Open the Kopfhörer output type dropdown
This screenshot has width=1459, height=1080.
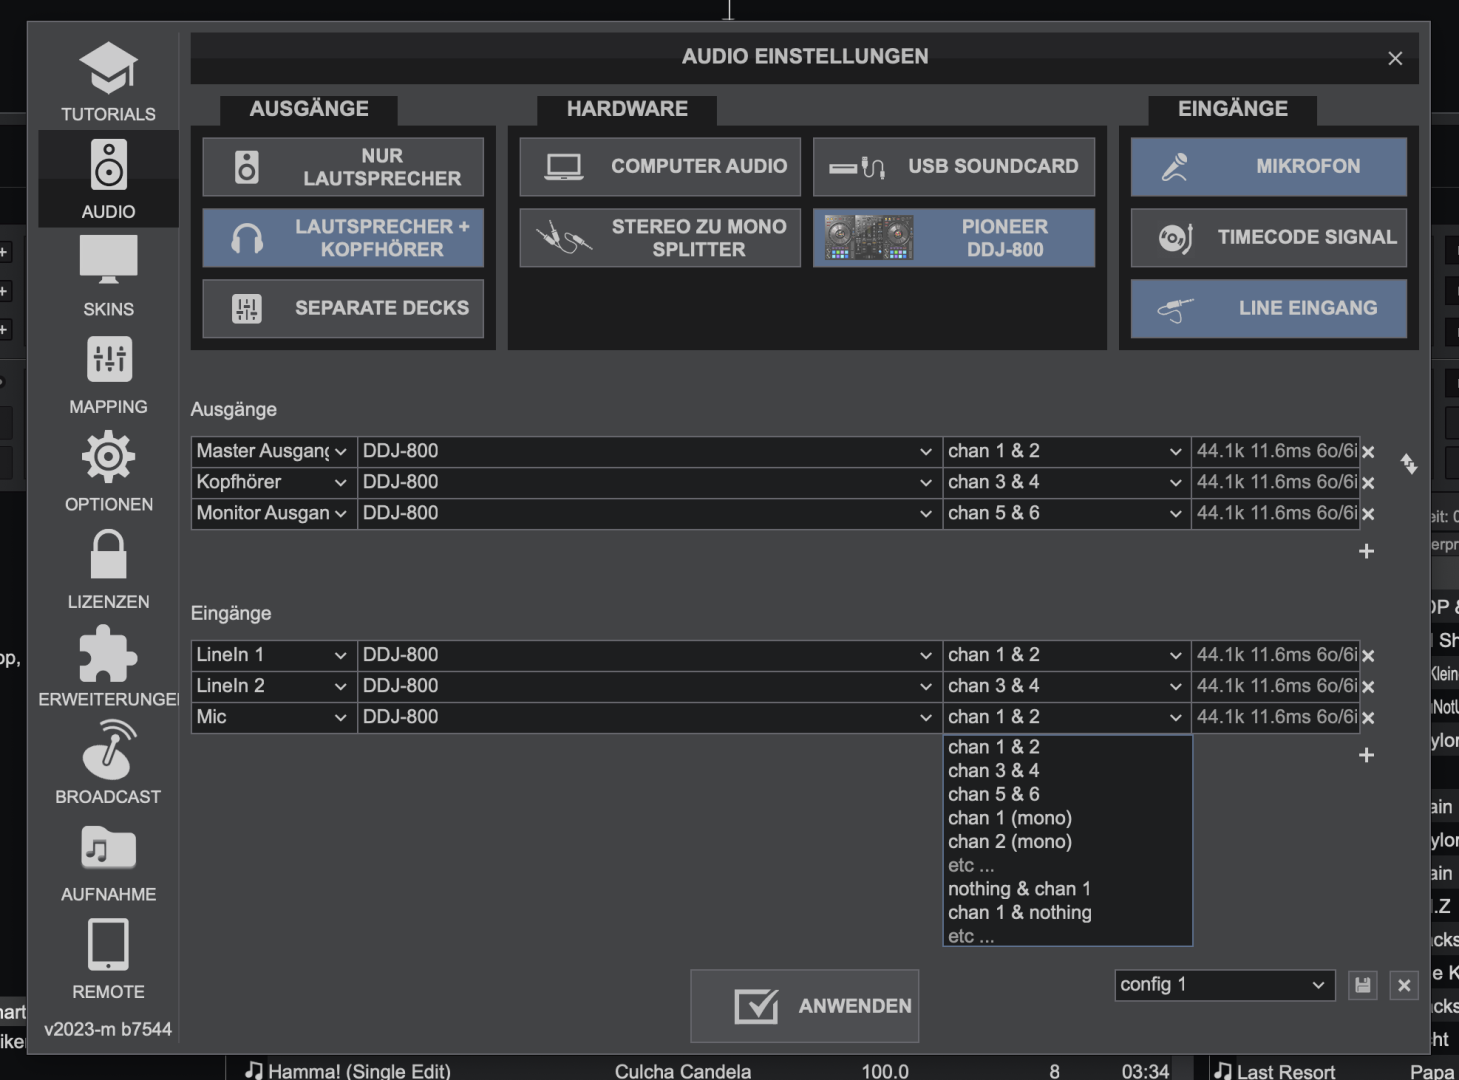coord(274,483)
